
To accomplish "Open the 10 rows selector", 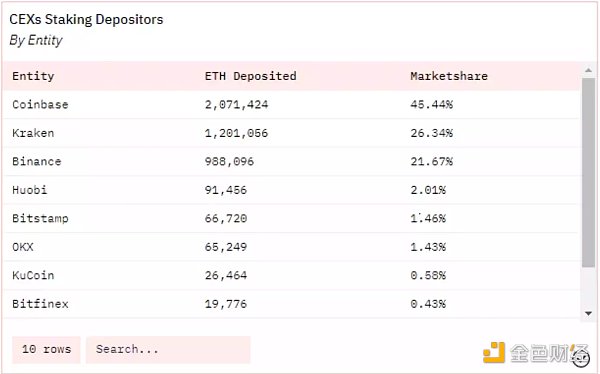I will coord(46,350).
